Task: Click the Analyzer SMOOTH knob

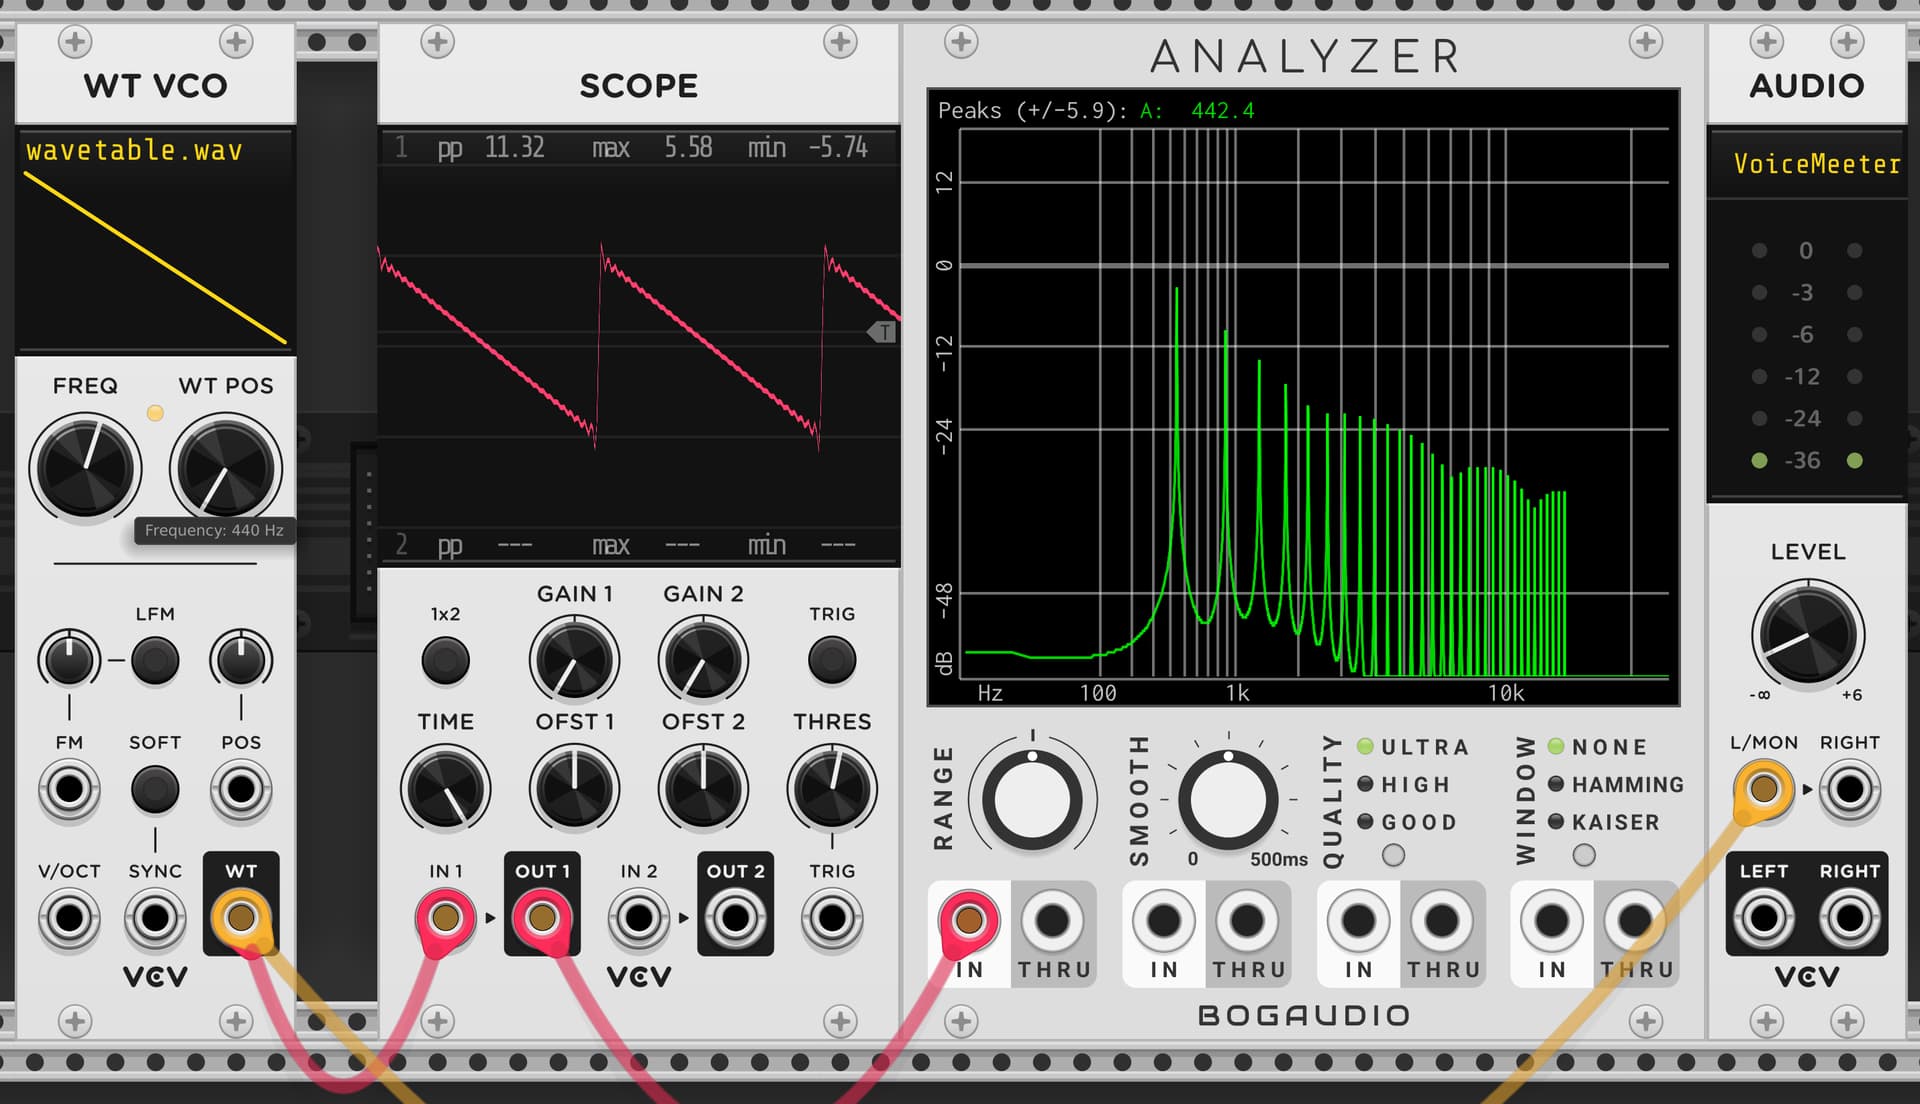Action: coord(1229,800)
